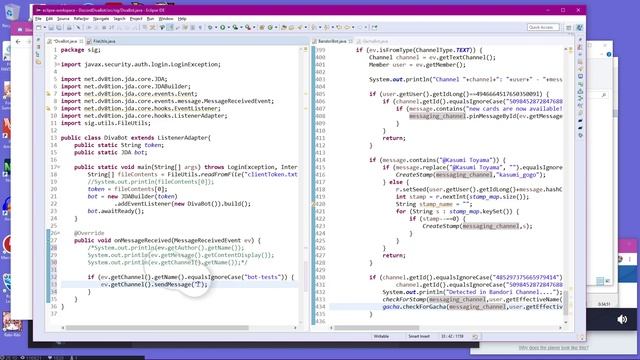This screenshot has height=360, width=640.
Task: Click the Previous Annotation arrow icon
Action: click(x=326, y=27)
